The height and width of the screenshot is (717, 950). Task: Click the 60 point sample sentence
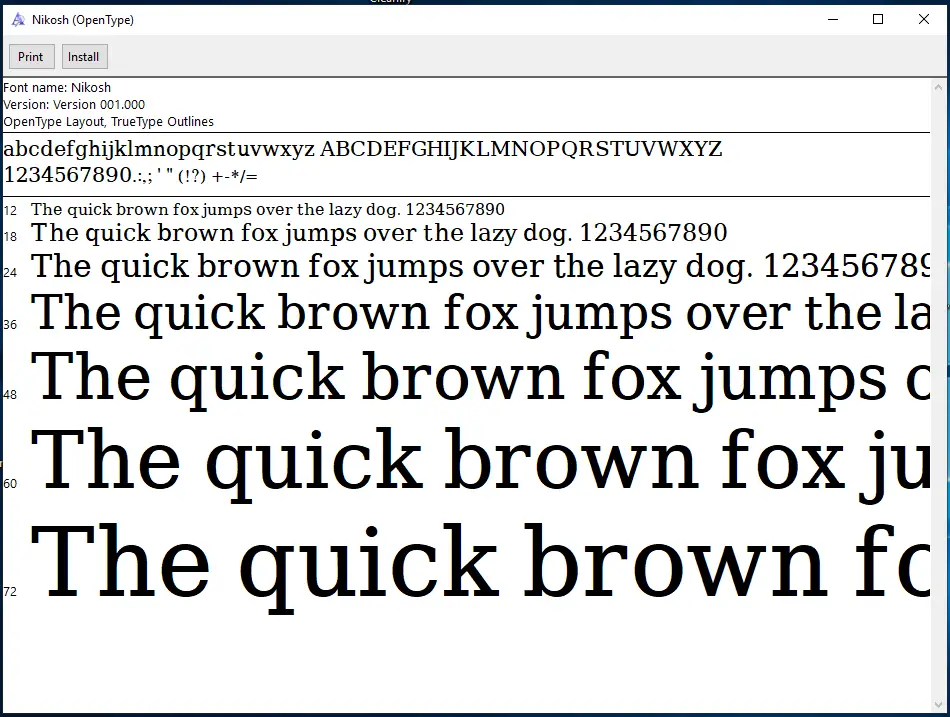point(480,464)
